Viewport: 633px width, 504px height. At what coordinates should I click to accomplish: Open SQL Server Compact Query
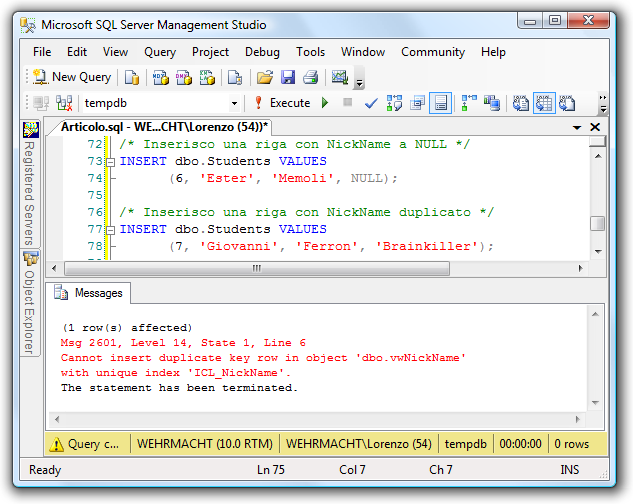pyautogui.click(x=235, y=77)
